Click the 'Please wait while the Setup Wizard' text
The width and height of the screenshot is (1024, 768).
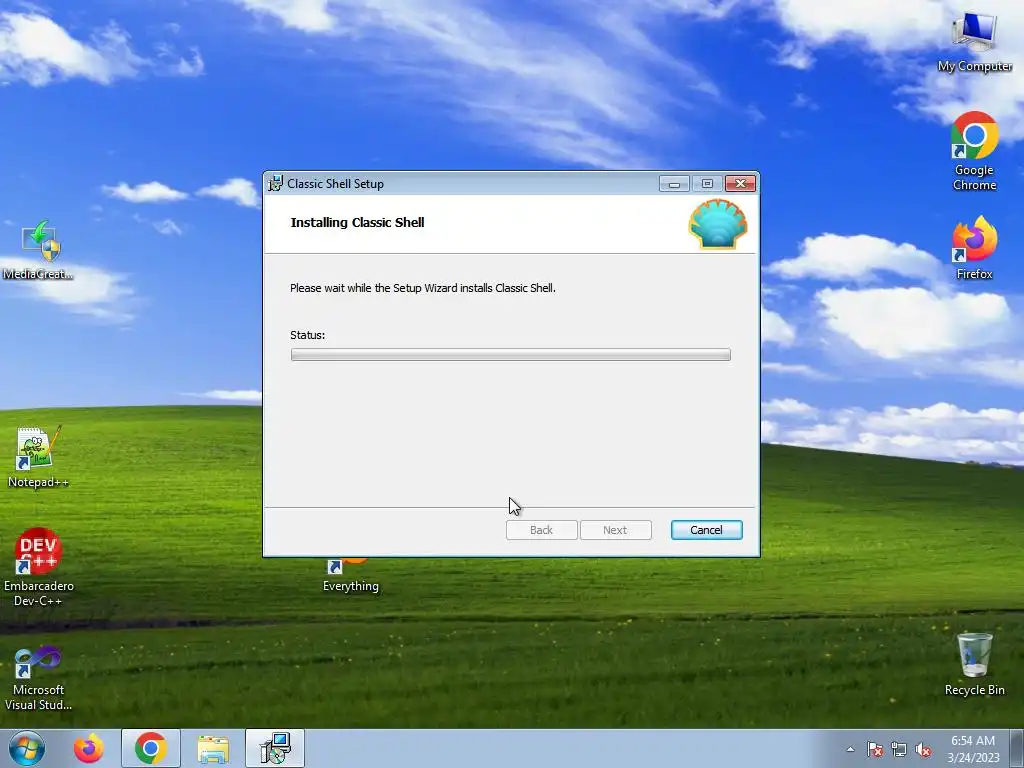point(423,288)
